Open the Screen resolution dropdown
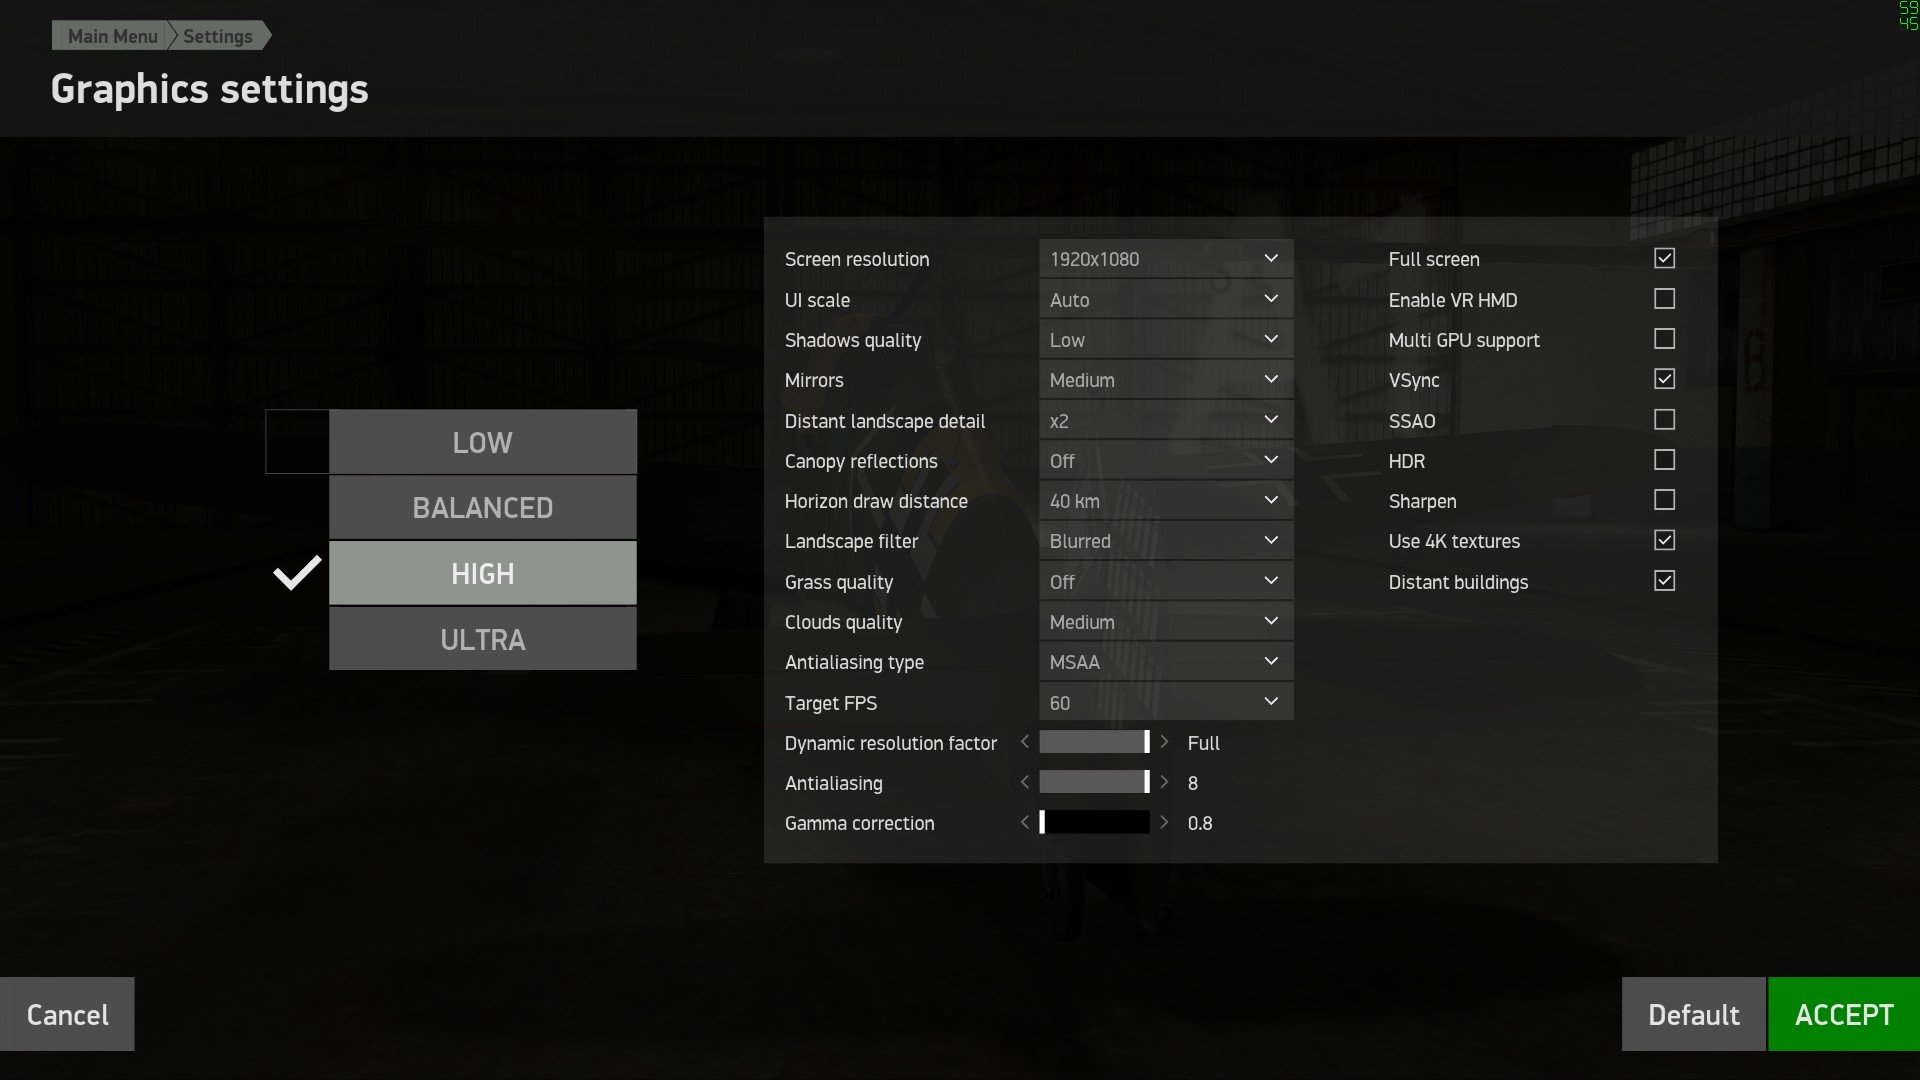 point(1165,259)
